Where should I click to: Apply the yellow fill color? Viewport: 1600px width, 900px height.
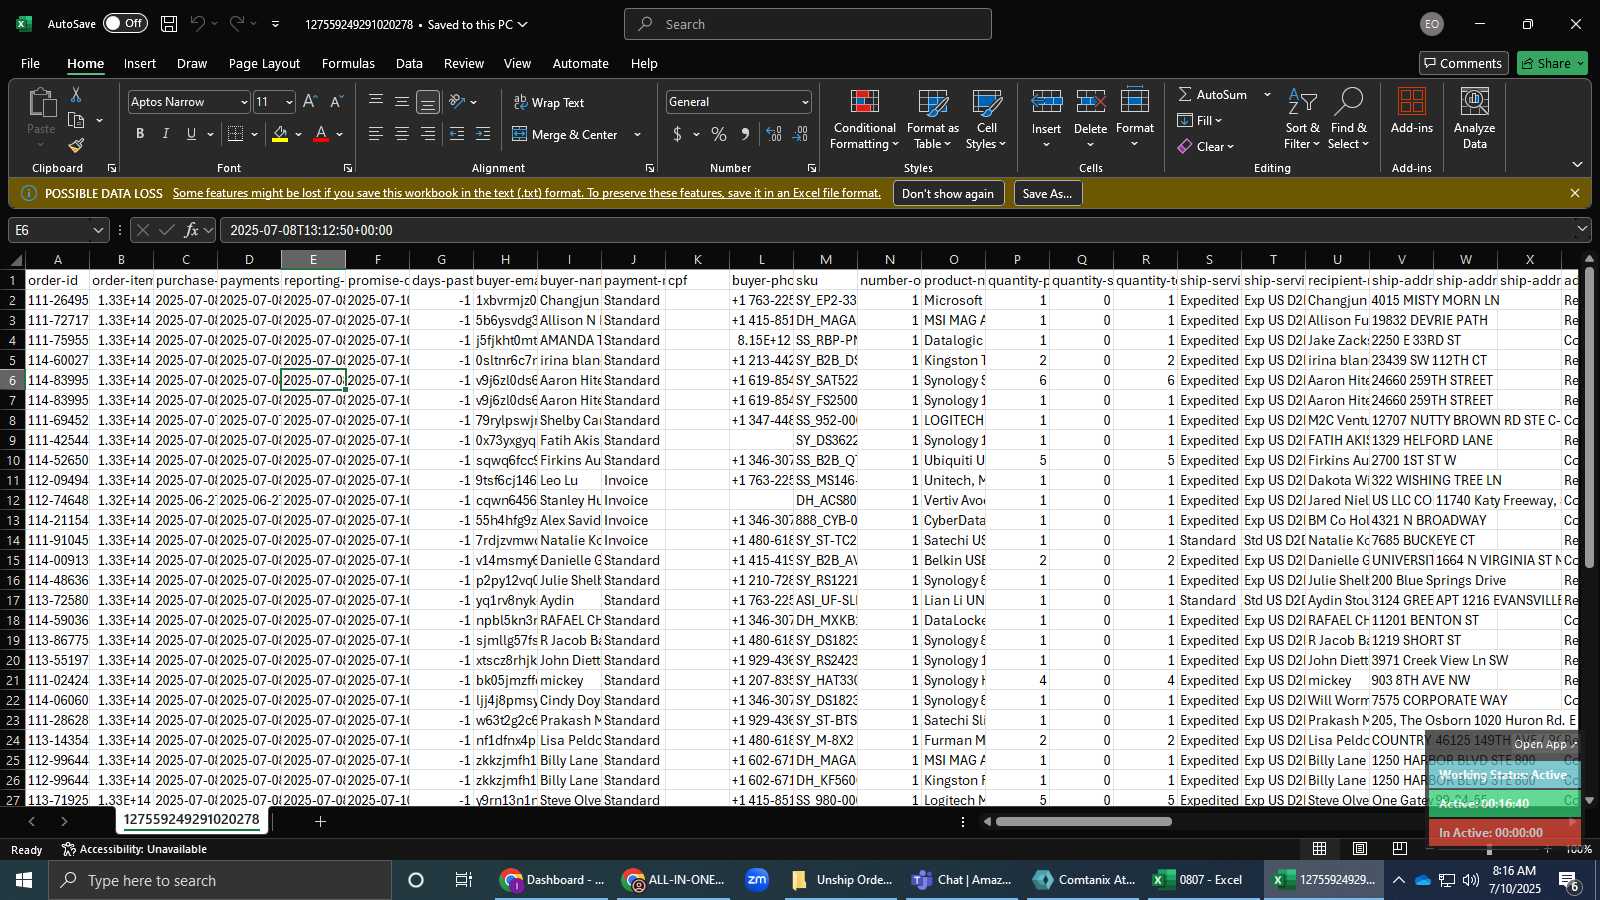[x=280, y=134]
